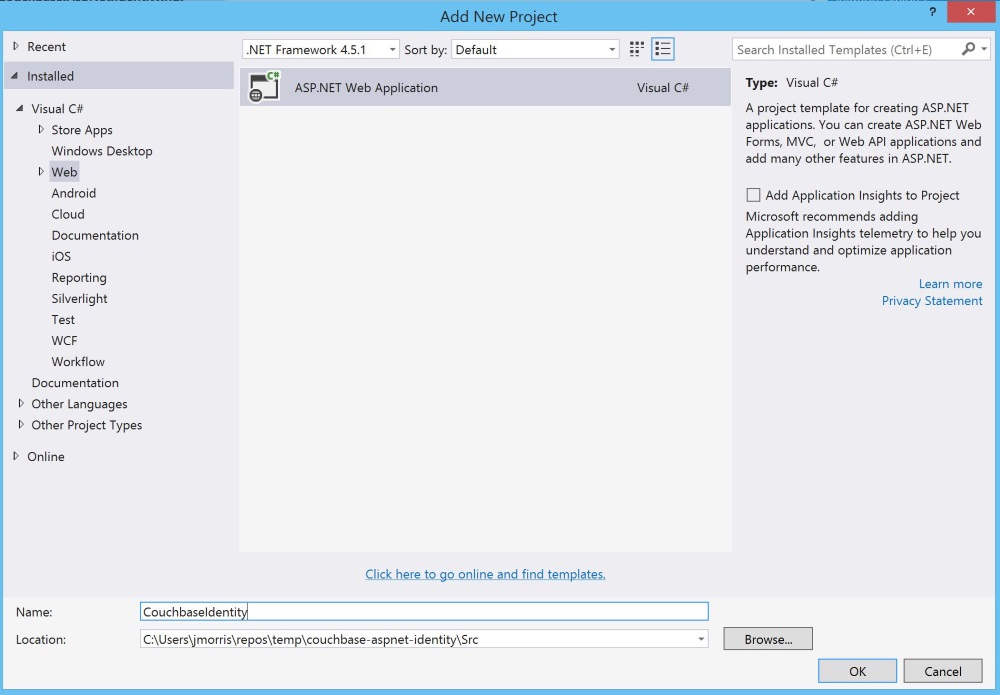The image size is (1000, 695).
Task: Select the Web category
Action: (x=64, y=172)
